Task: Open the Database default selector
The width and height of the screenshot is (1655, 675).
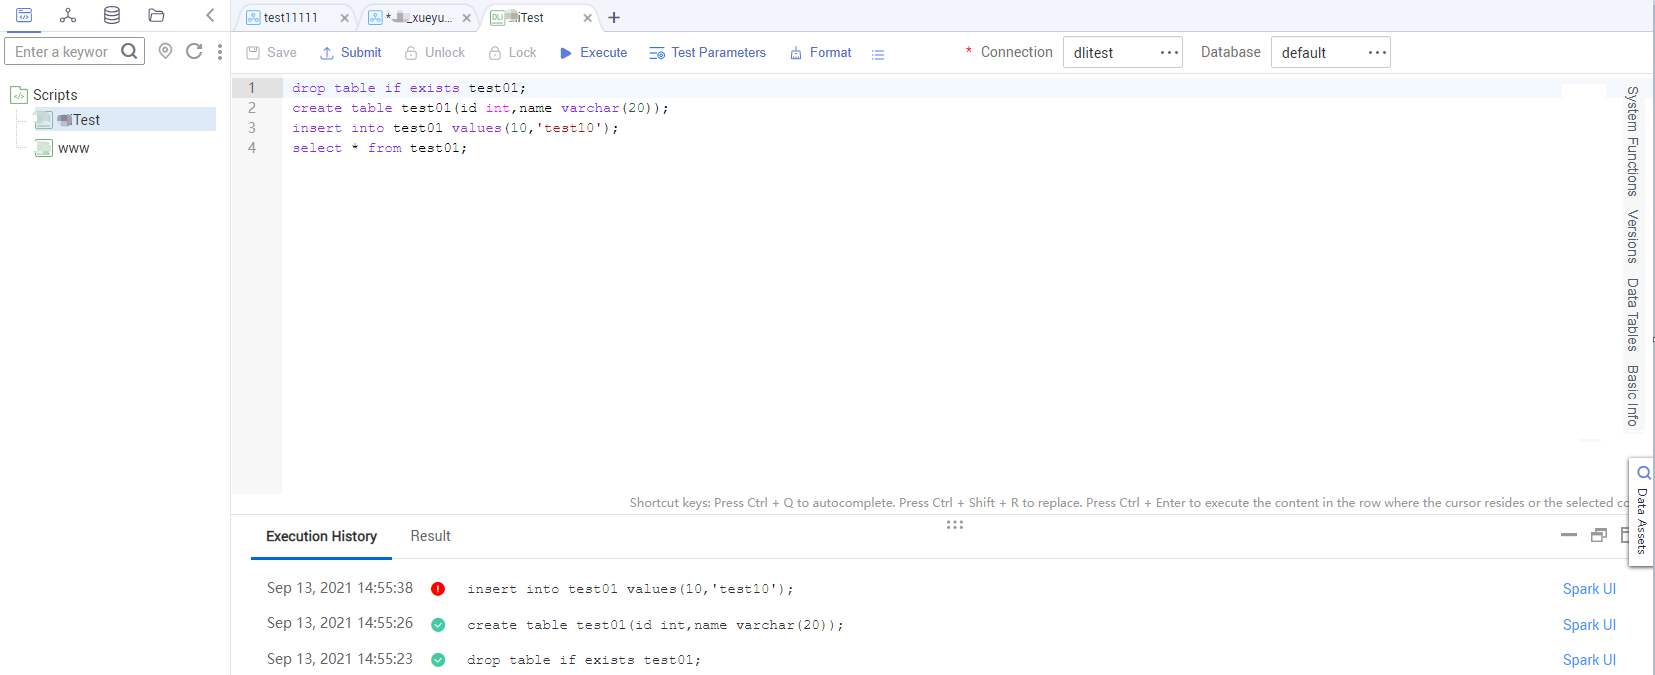Action: pyautogui.click(x=1330, y=52)
